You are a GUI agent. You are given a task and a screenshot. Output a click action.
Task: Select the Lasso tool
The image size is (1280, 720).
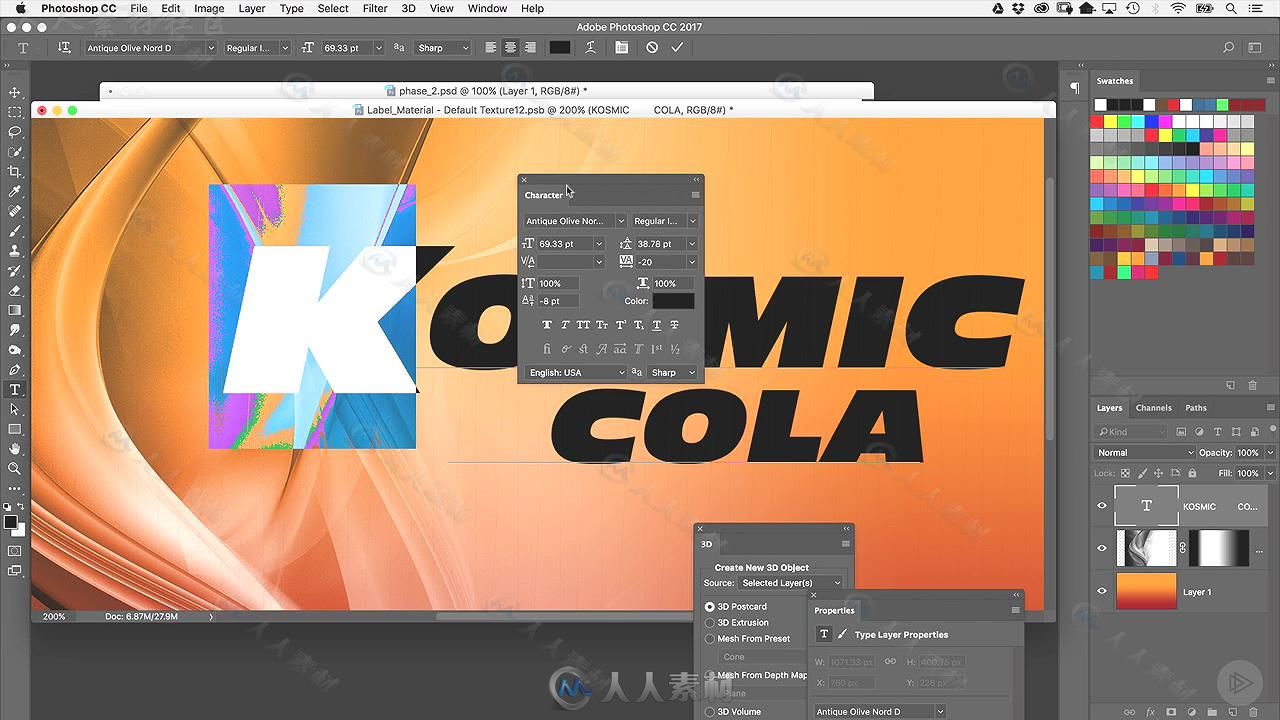[15, 132]
